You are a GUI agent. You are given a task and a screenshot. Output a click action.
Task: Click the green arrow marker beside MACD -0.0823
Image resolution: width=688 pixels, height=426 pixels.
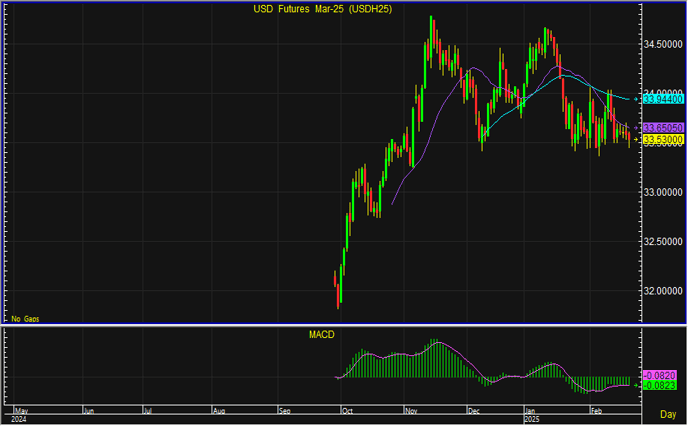(638, 384)
